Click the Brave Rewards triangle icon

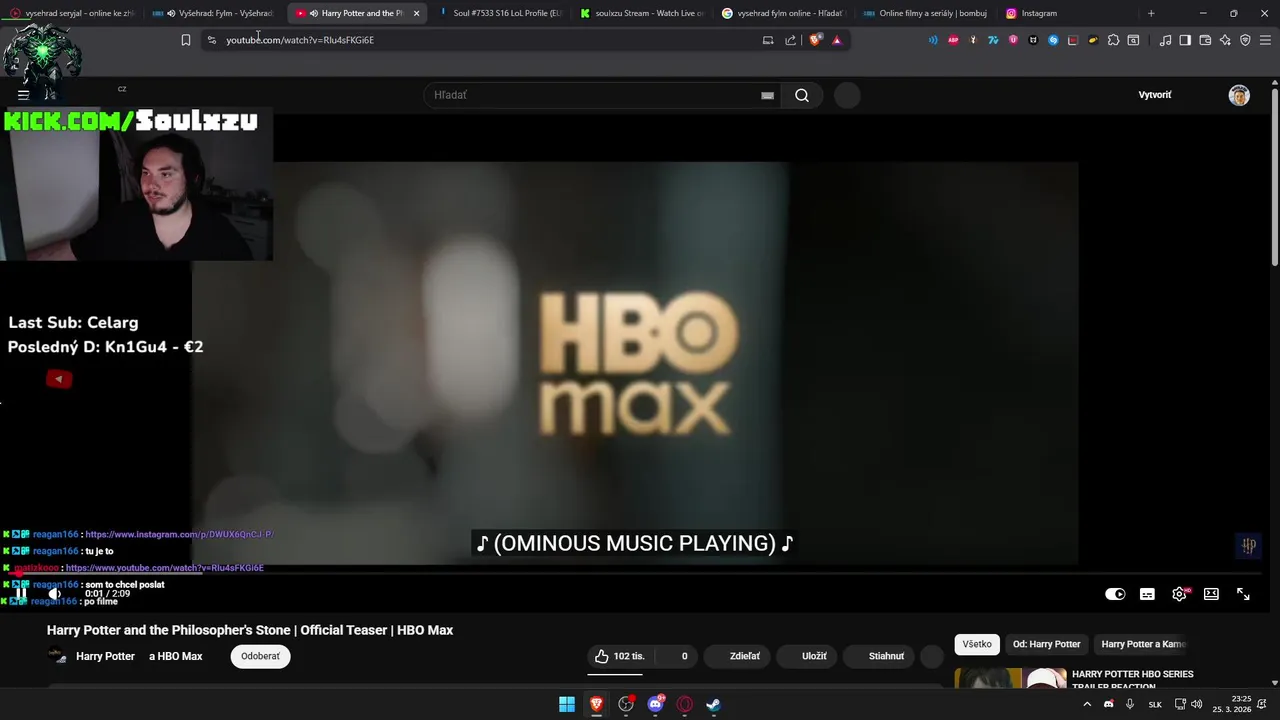click(837, 40)
